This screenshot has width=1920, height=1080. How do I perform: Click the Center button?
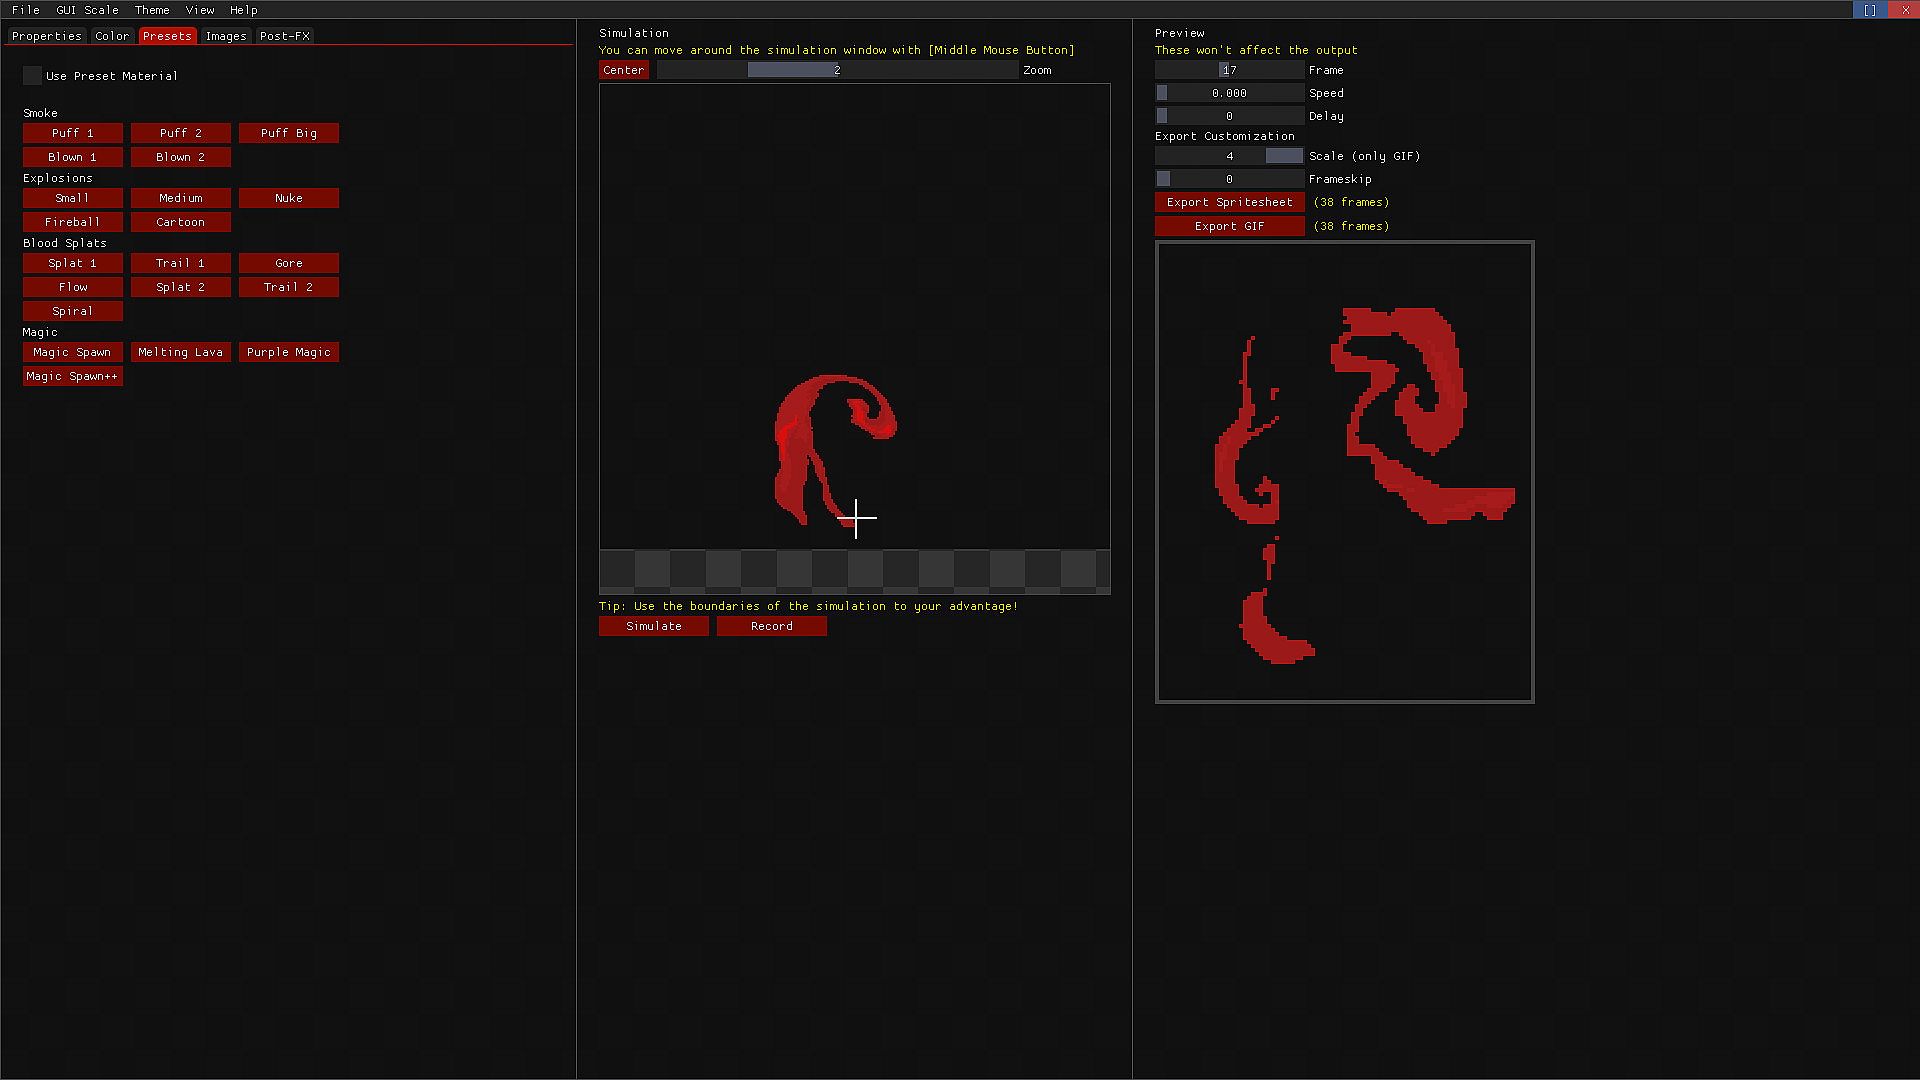pos(623,70)
